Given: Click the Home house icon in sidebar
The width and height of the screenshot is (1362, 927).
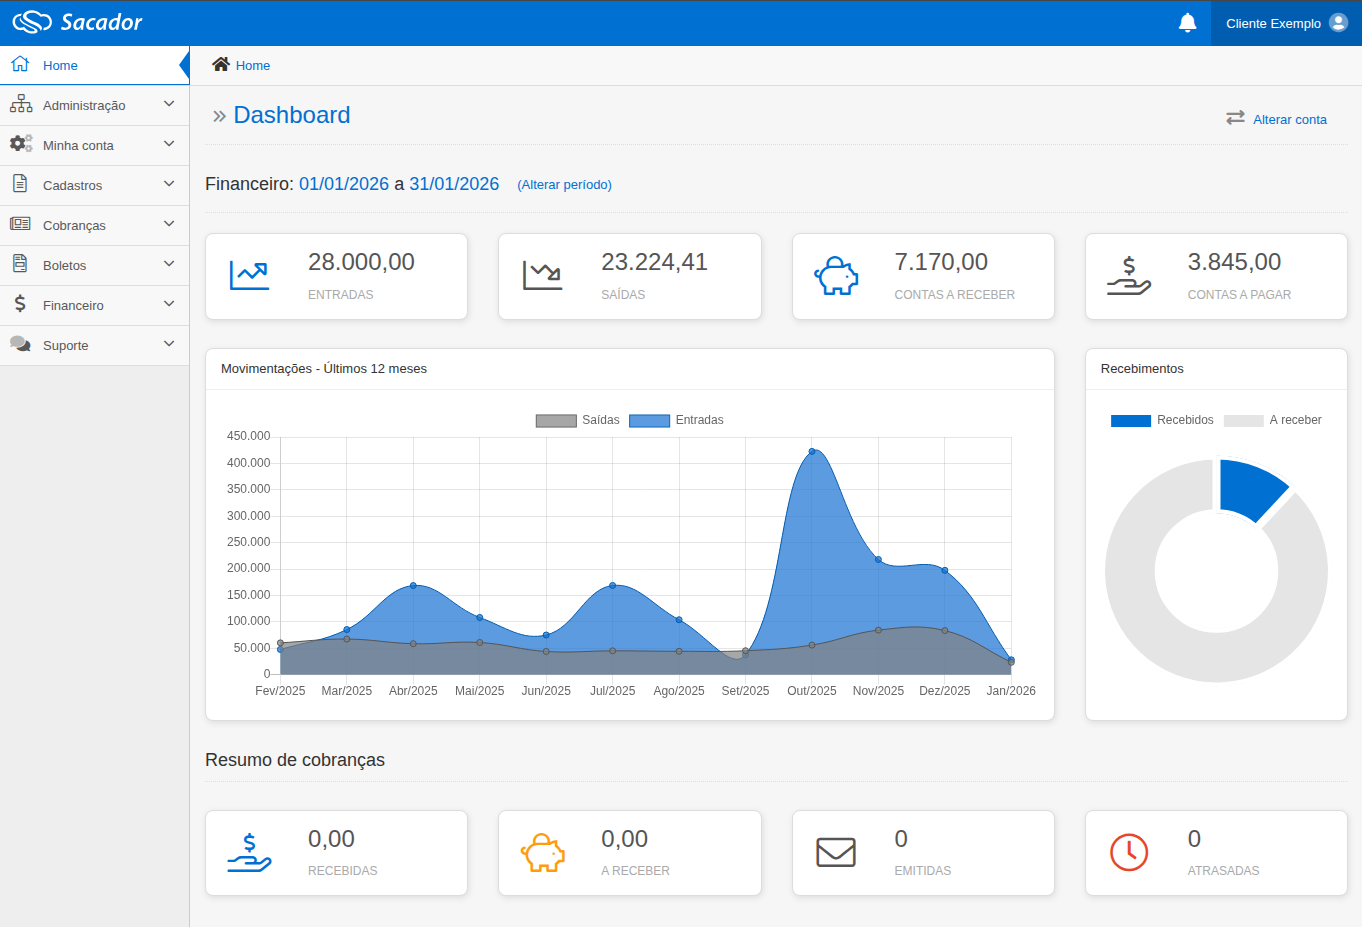Looking at the screenshot, I should (x=20, y=64).
